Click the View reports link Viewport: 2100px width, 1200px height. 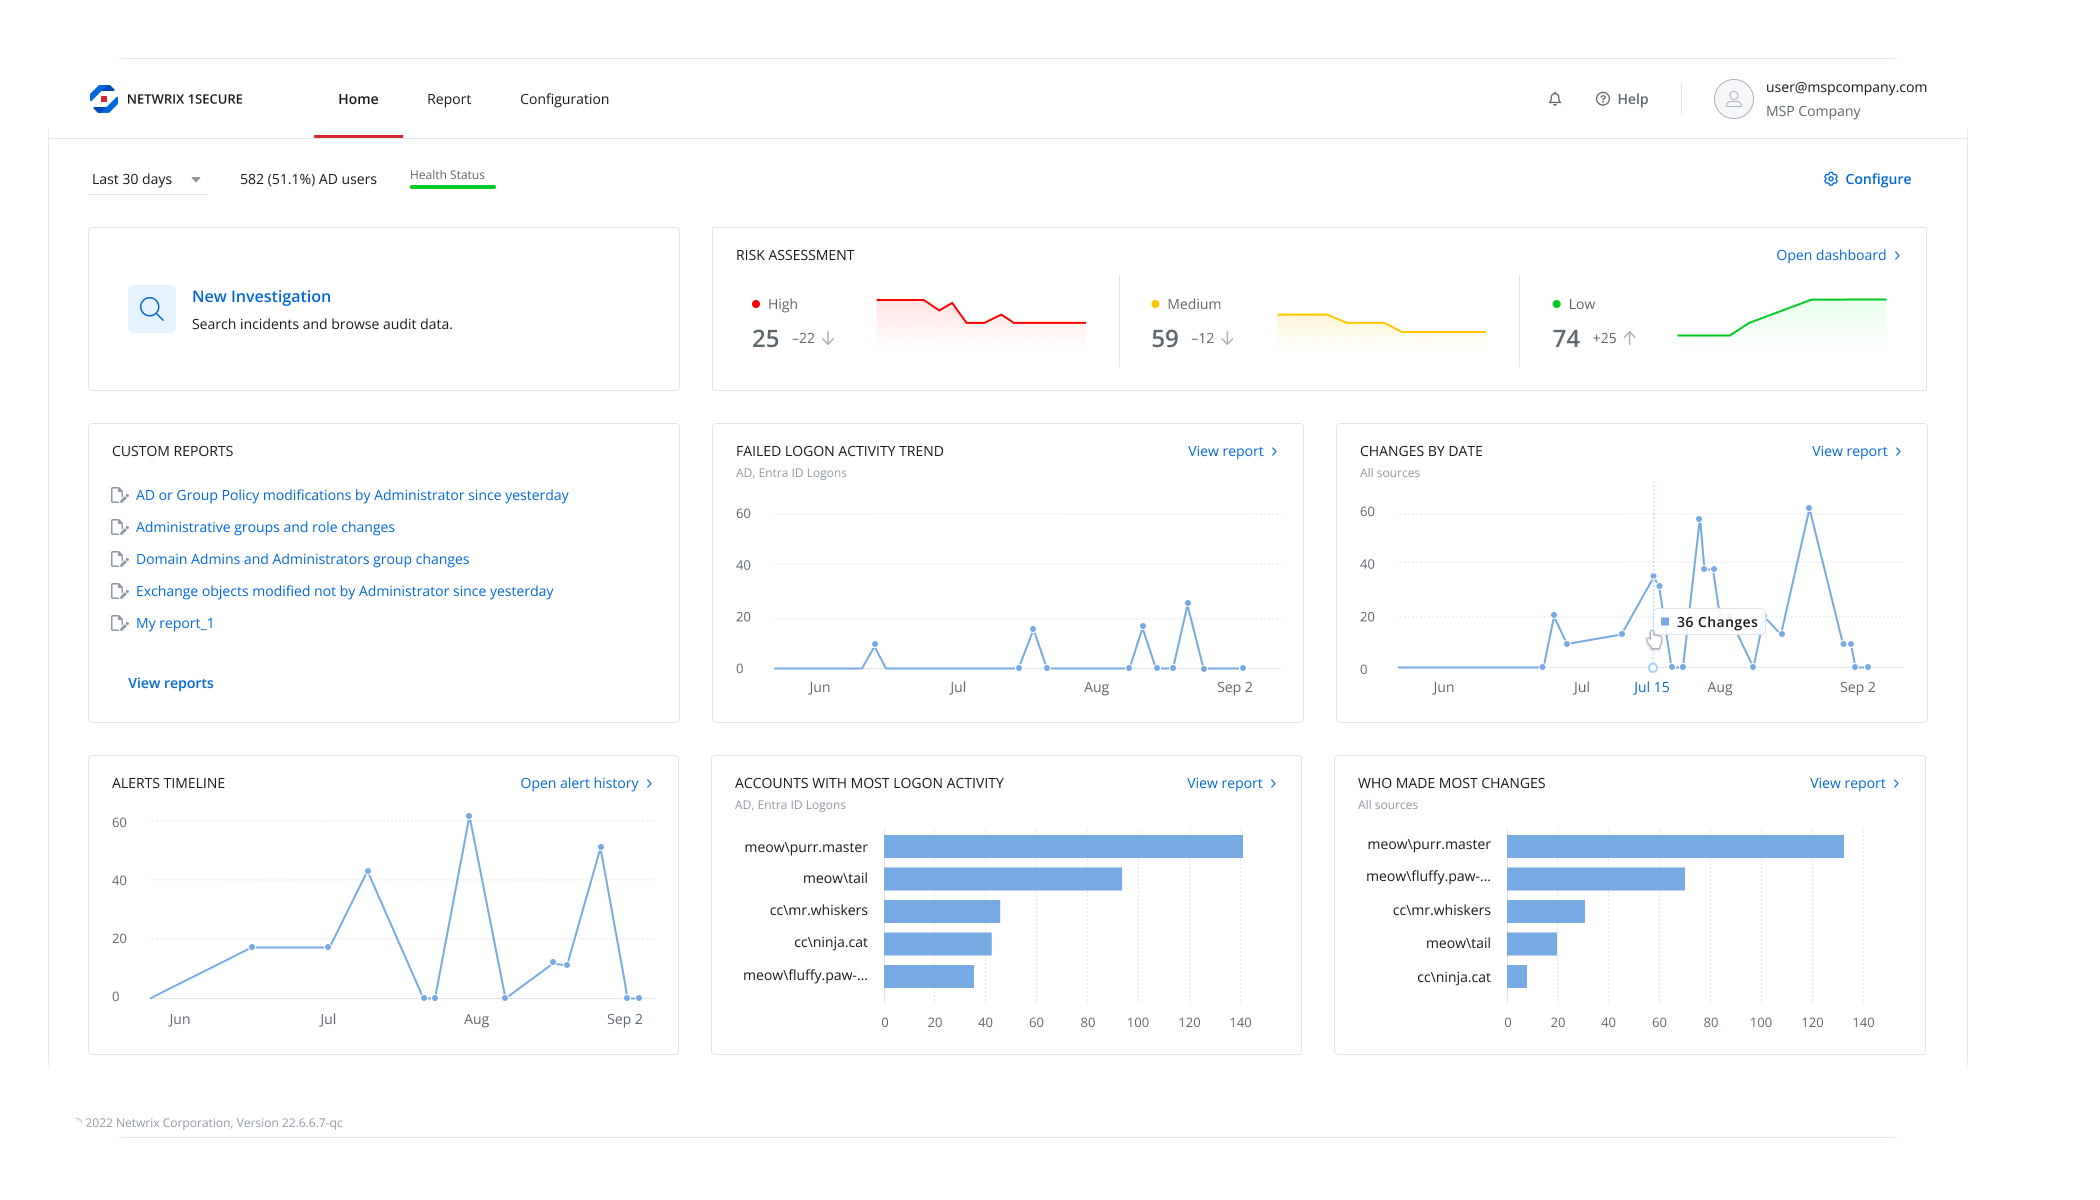point(170,683)
